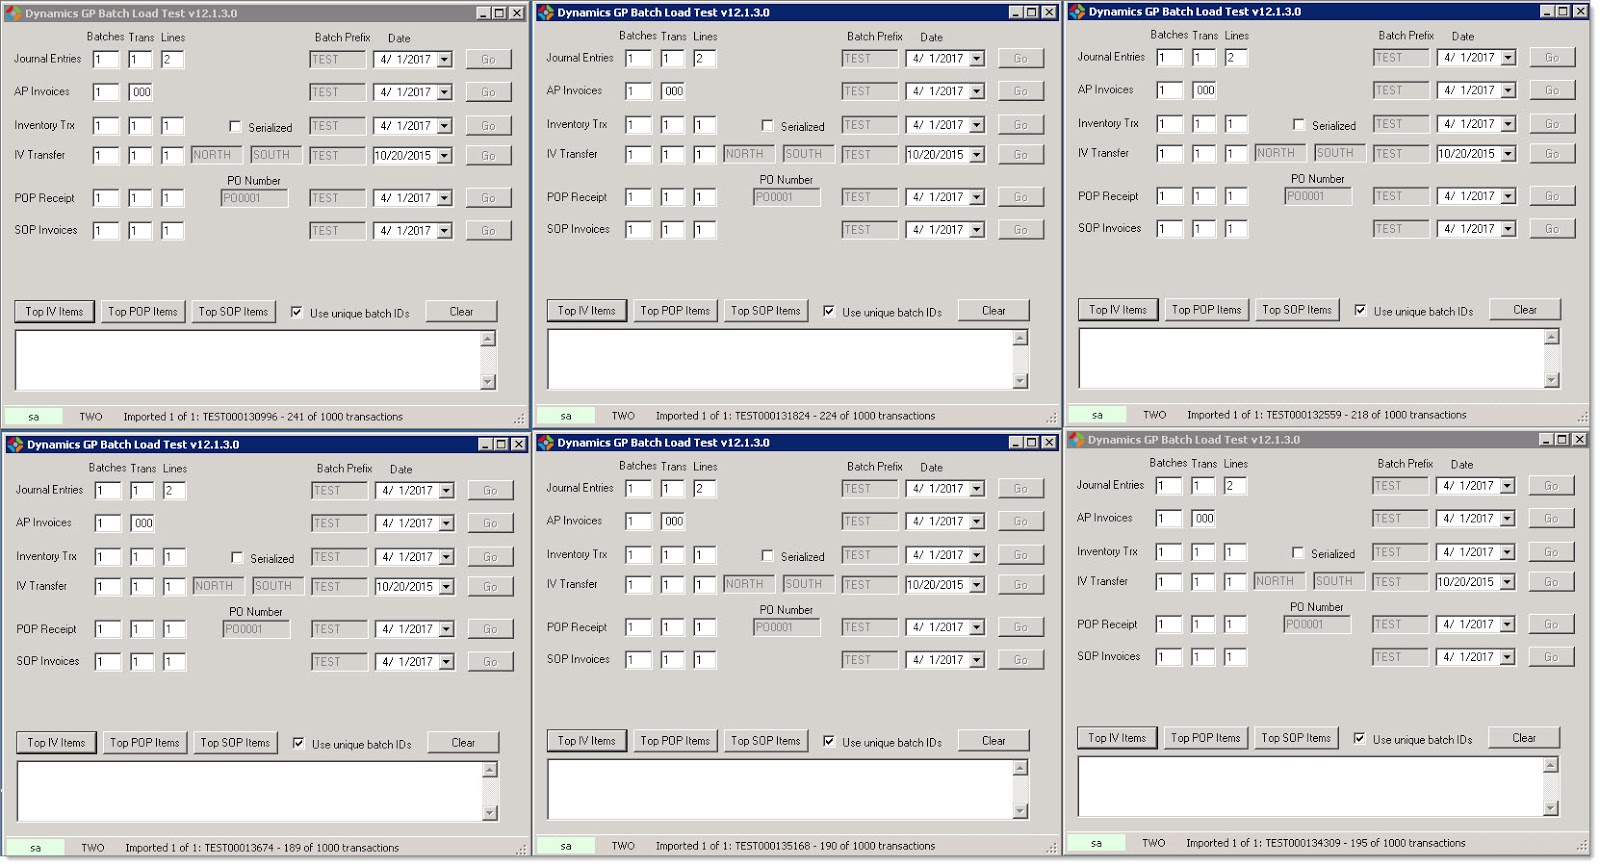Click Top SOP Items in the 241-transactions window
Screen dimensions: 1600x866
click(233, 312)
